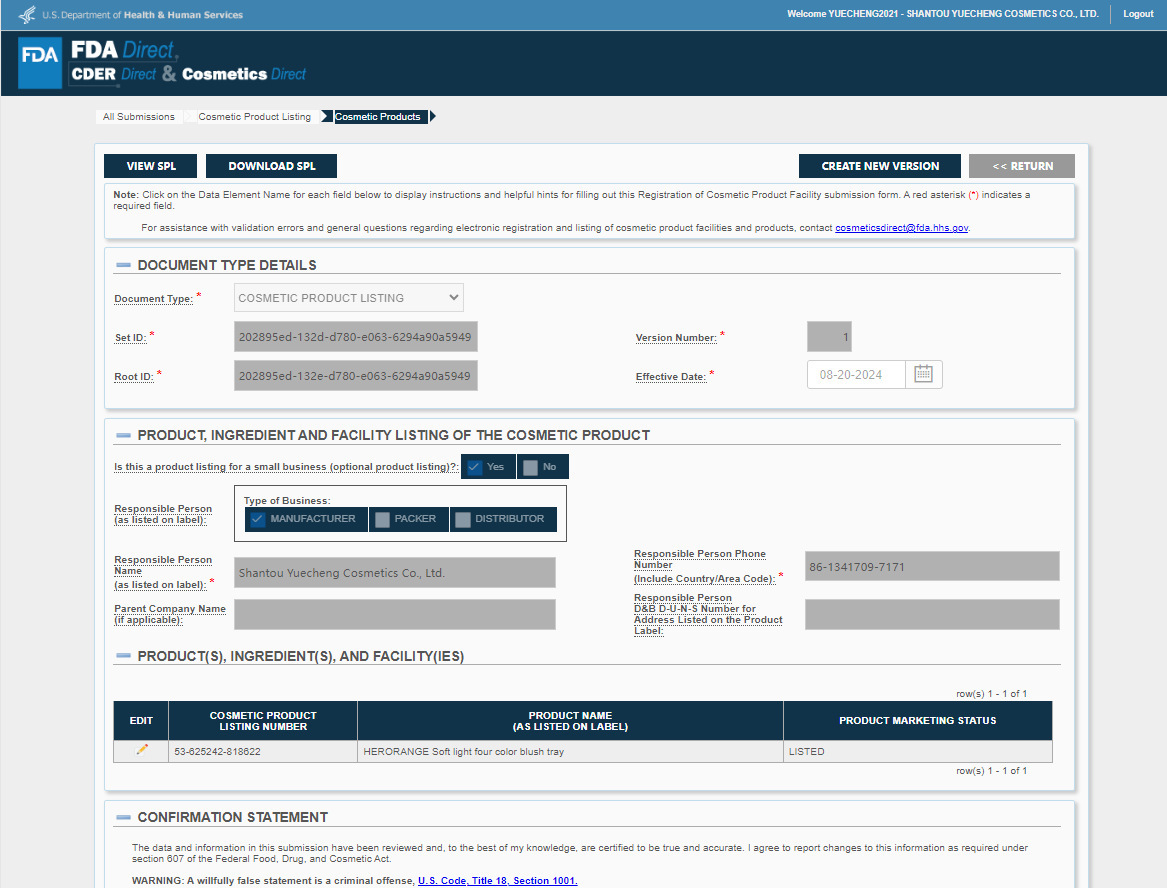Viewport: 1167px width, 888px height.
Task: Click the Responsible Person Phone Number field
Action: (932, 566)
